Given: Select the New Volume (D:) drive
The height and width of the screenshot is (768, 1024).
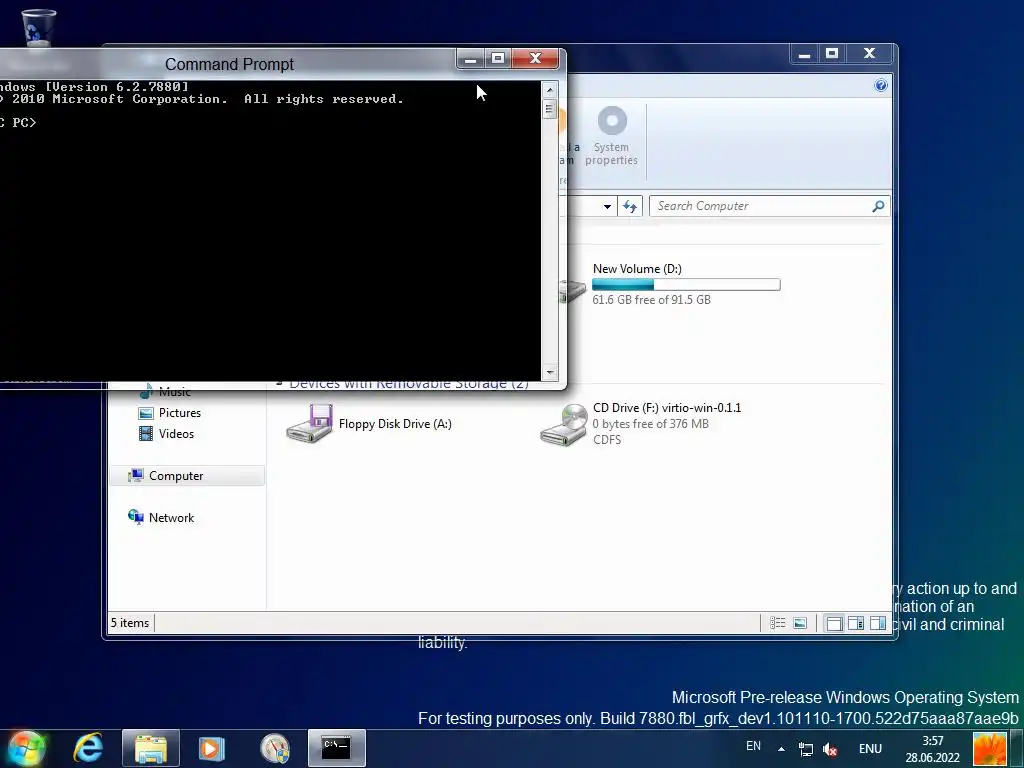Looking at the screenshot, I should tap(669, 285).
